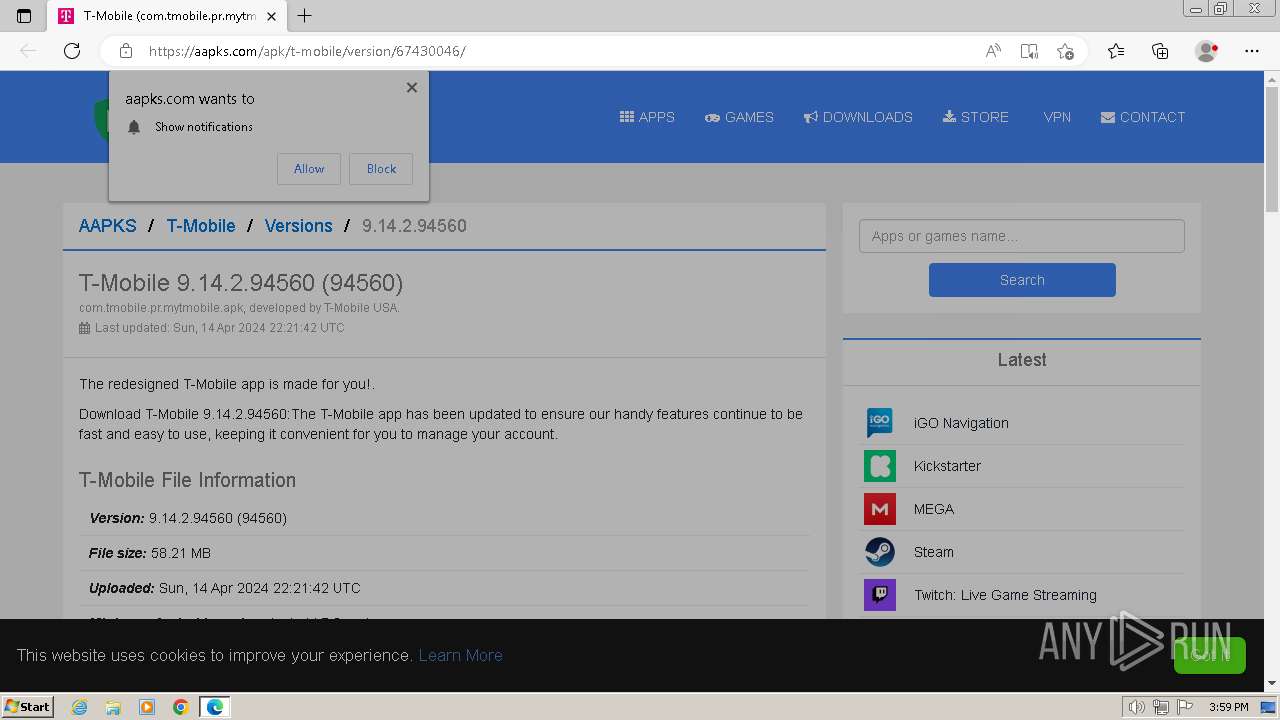
Task: Close the T-Mobile browser tab
Action: tap(271, 16)
